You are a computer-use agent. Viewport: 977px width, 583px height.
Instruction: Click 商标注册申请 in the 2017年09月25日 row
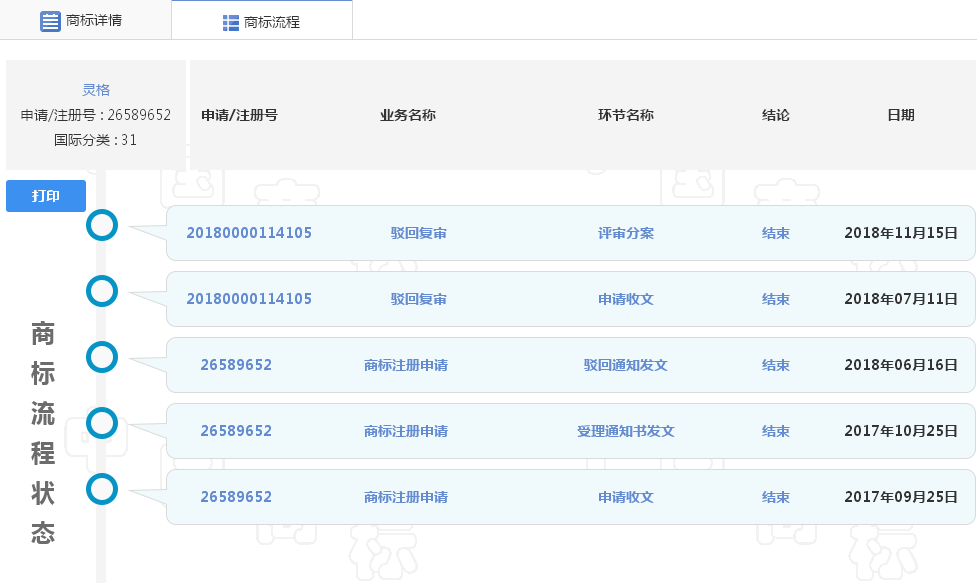pyautogui.click(x=405, y=497)
